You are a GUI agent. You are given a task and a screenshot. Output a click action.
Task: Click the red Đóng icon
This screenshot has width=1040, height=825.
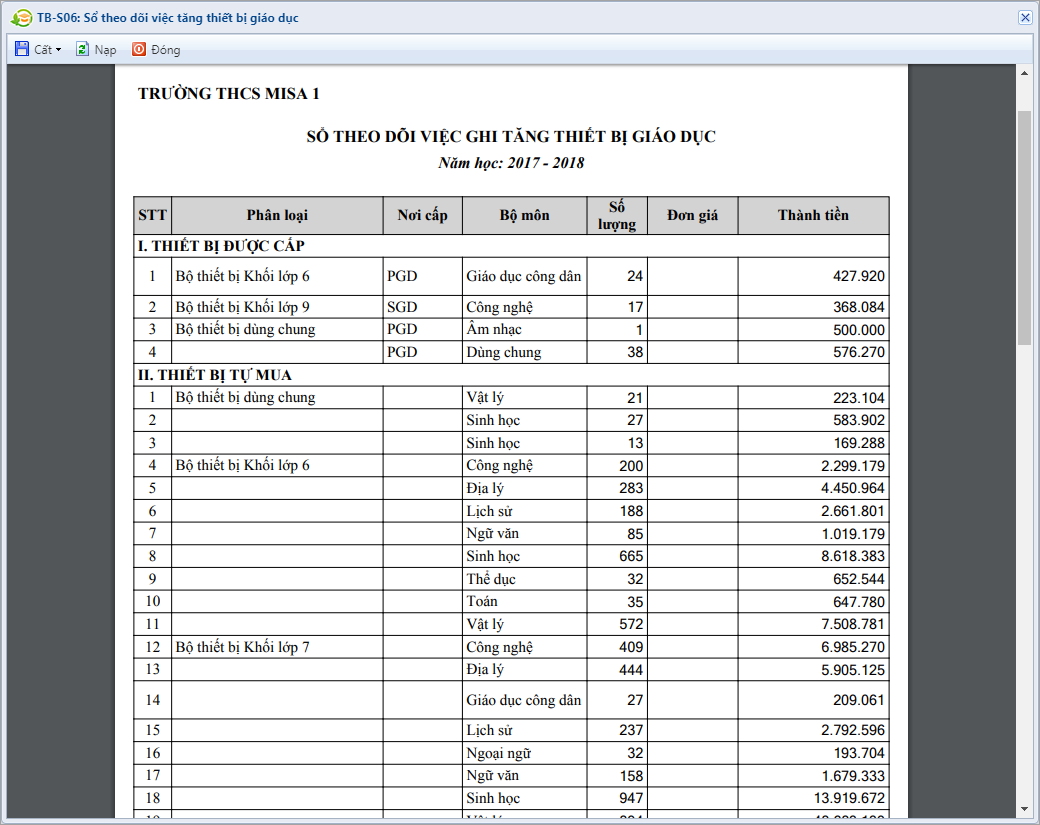tap(139, 49)
